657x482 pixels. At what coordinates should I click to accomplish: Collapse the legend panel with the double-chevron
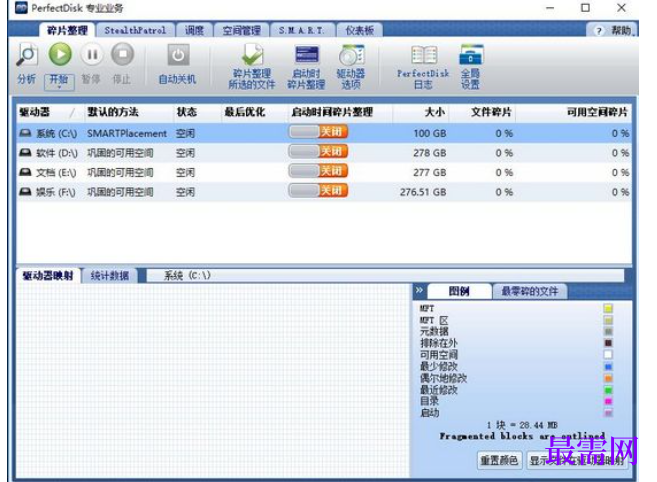pyautogui.click(x=419, y=290)
